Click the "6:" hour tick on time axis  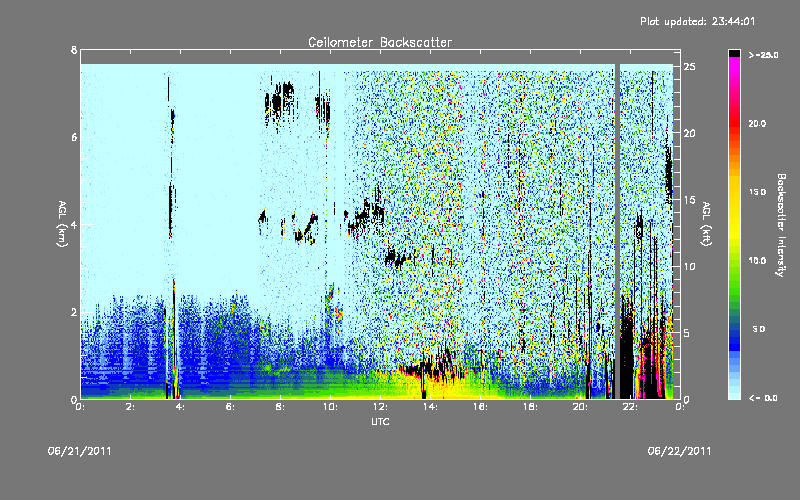230,407
